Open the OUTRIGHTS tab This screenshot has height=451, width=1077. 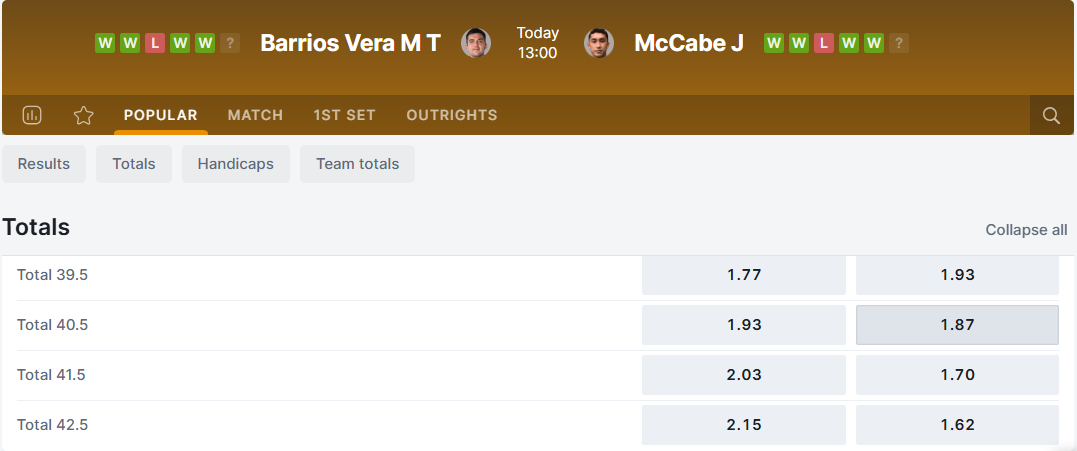click(x=452, y=115)
